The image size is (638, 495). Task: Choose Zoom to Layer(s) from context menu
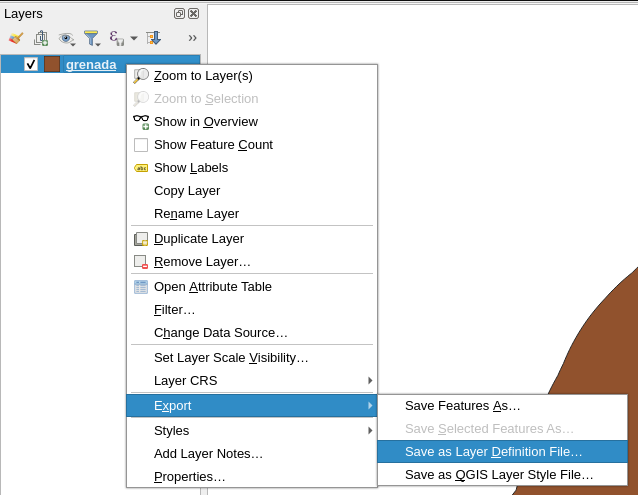pos(252,76)
